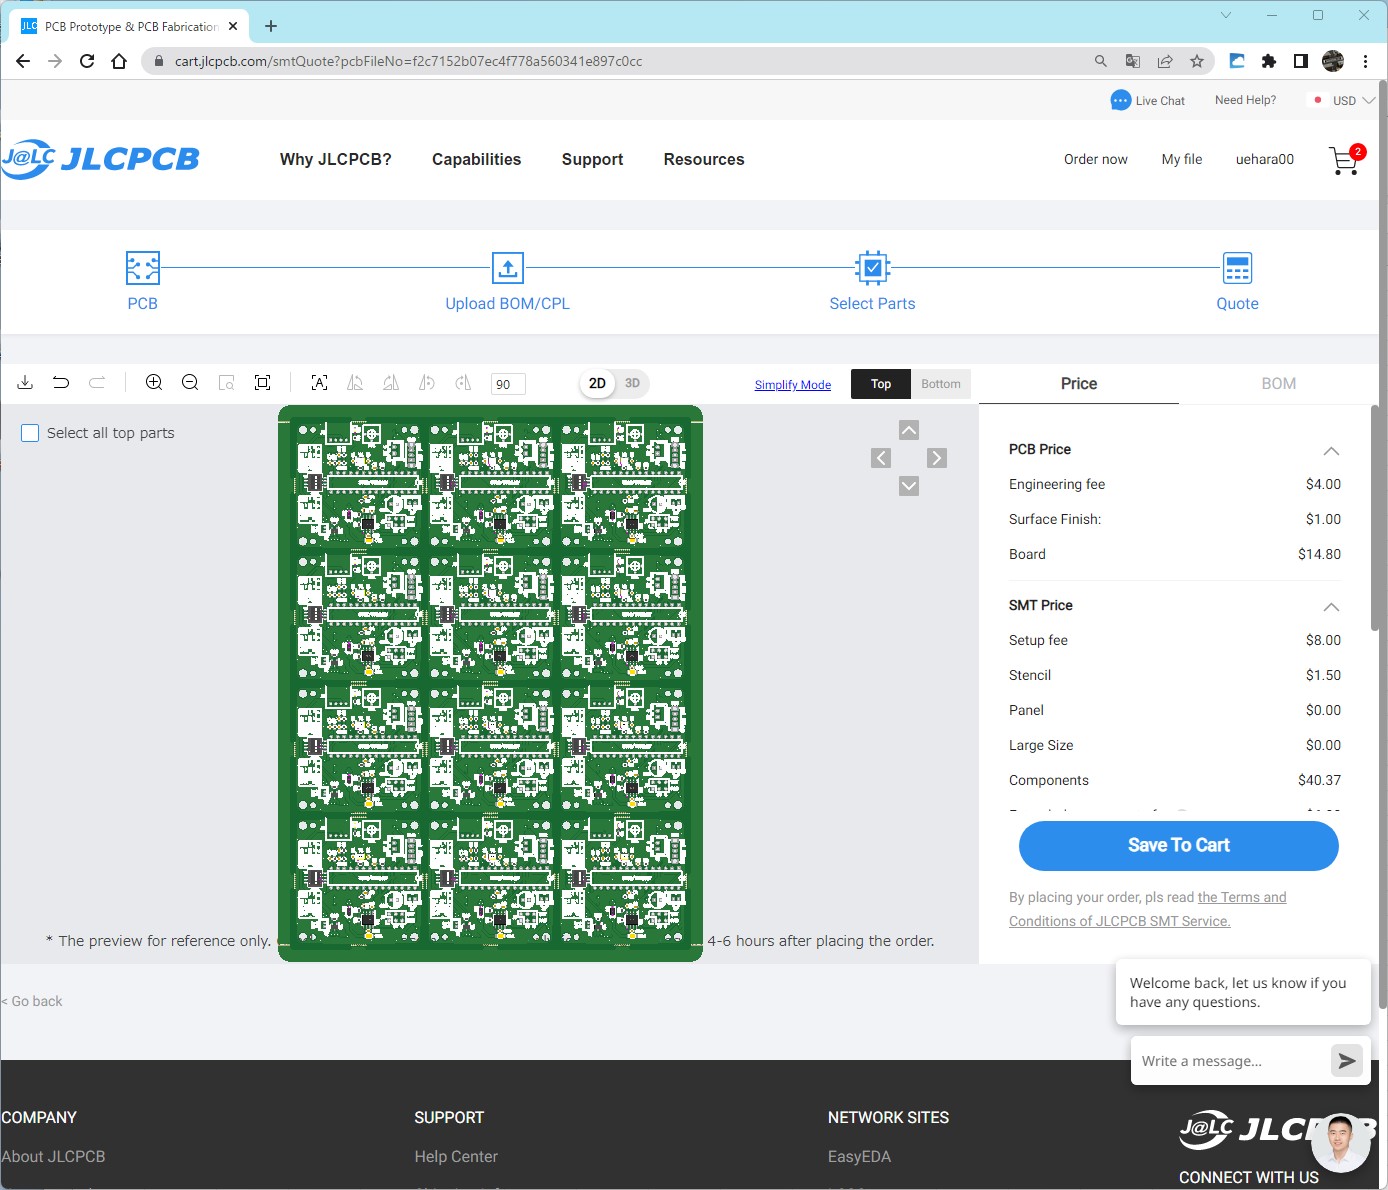This screenshot has height=1190, width=1388.
Task: Switch the preview to 3D mode
Action: tap(632, 384)
